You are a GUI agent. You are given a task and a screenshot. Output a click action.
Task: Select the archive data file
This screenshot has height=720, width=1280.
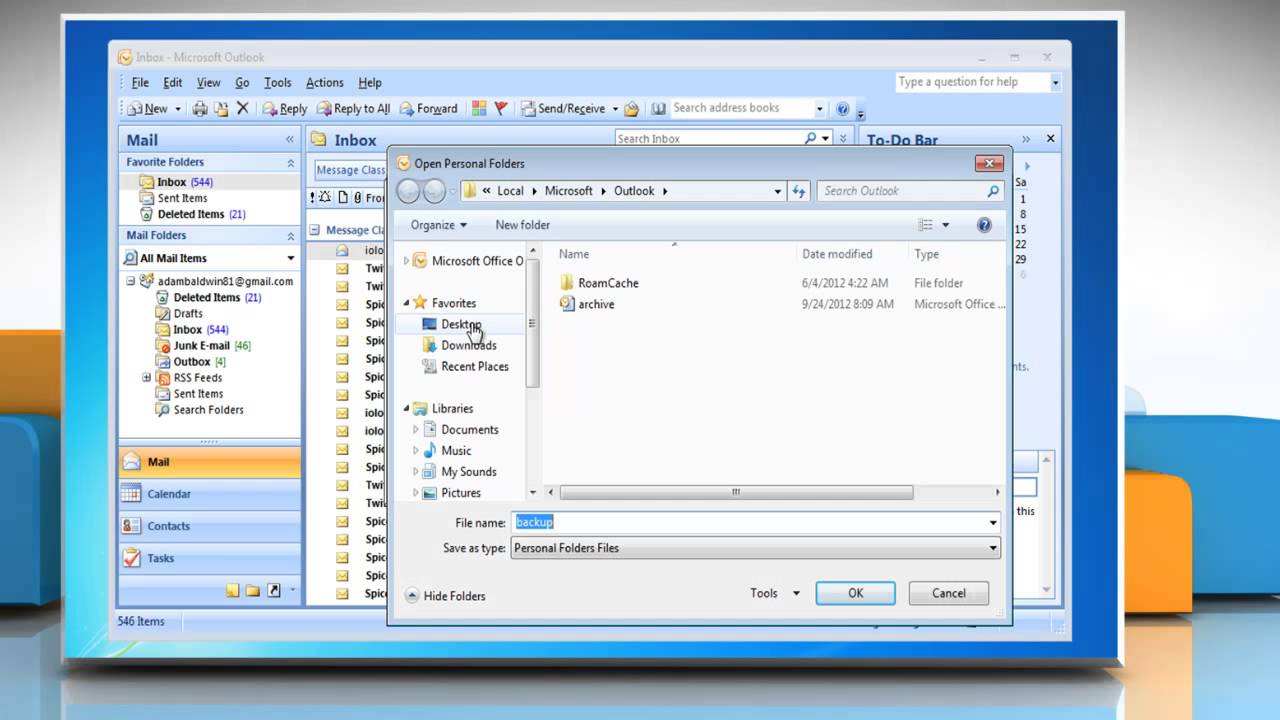pyautogui.click(x=596, y=304)
